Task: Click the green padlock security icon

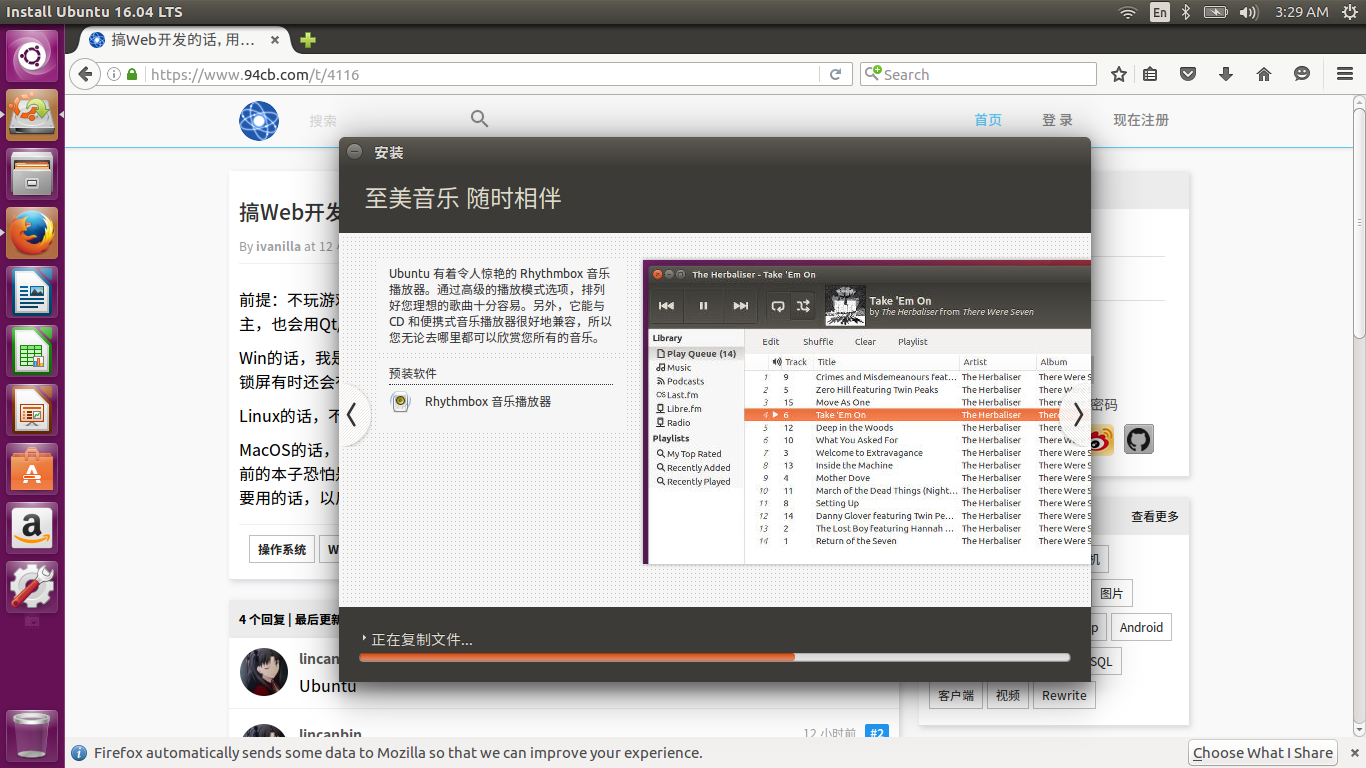Action: (132, 74)
